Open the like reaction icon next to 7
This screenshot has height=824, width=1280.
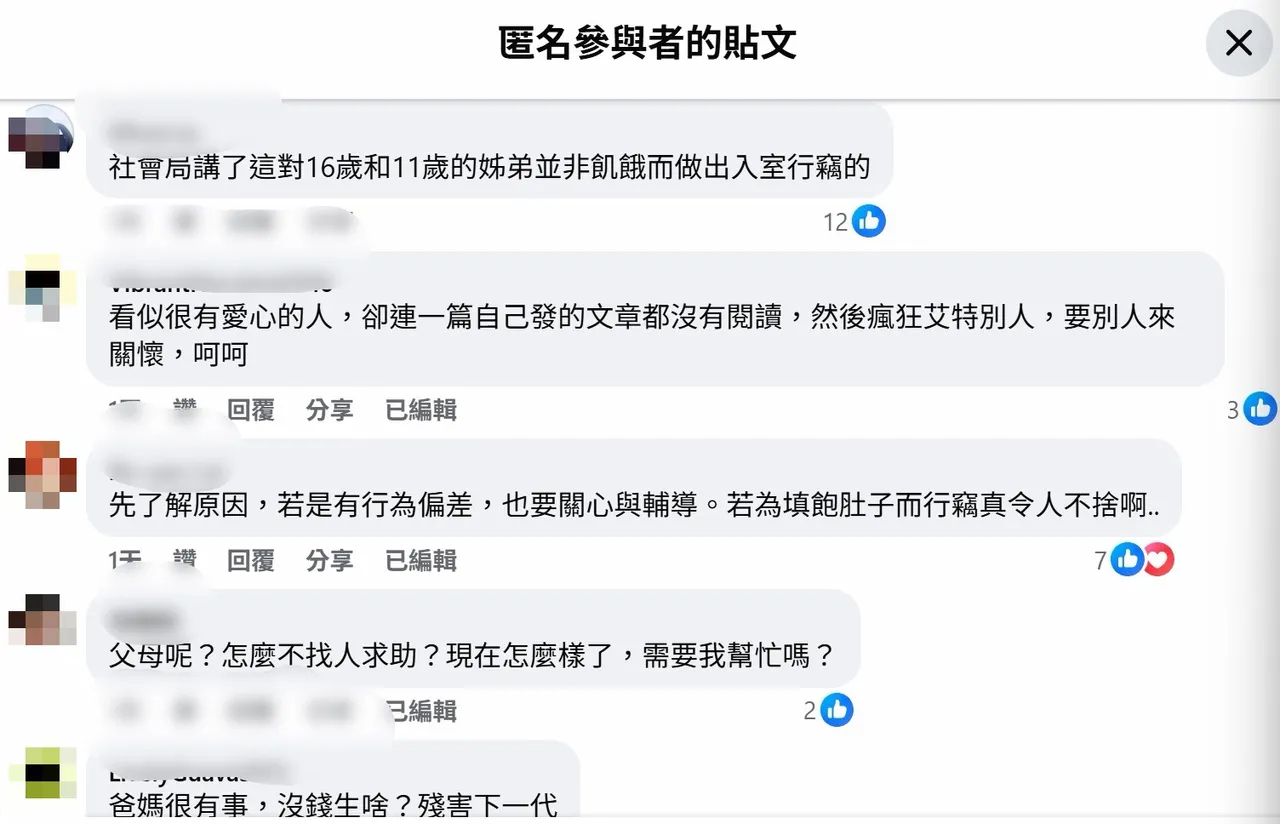[1127, 560]
